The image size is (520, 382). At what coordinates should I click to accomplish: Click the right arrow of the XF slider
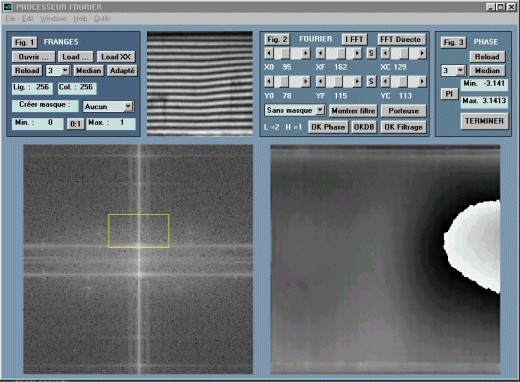[x=357, y=53]
